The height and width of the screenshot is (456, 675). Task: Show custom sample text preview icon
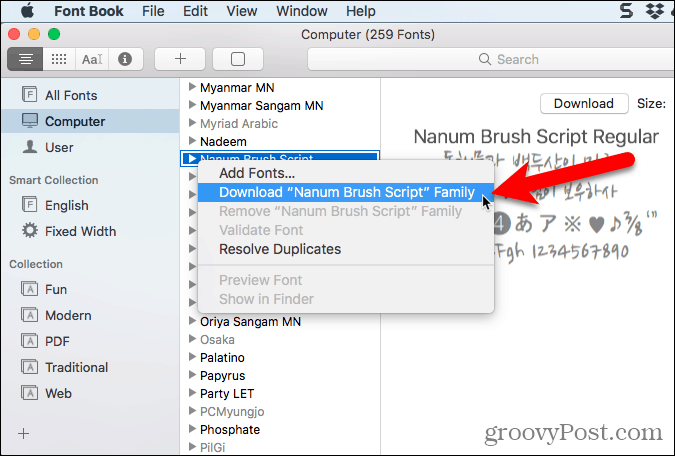point(92,59)
